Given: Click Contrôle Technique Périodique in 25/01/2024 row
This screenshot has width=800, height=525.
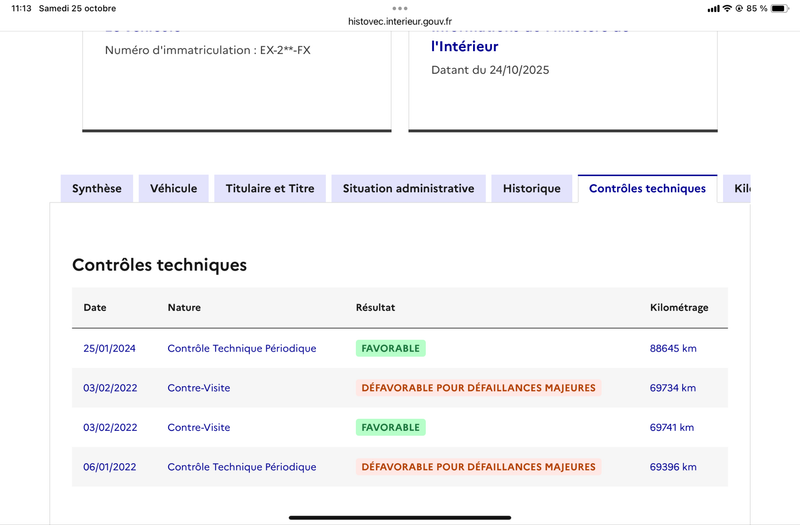Looking at the screenshot, I should point(242,348).
